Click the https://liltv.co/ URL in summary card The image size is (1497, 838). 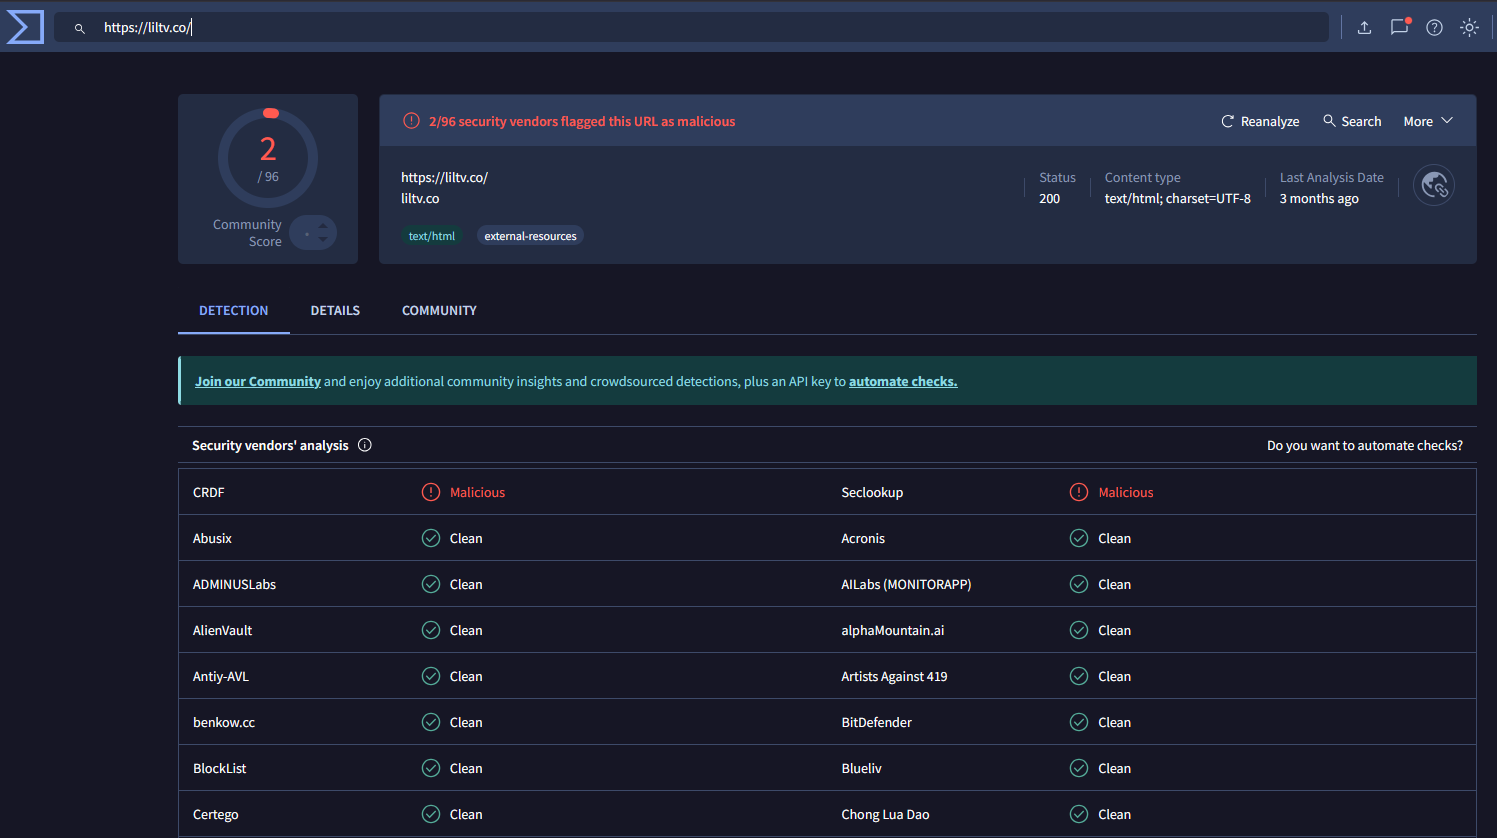tap(444, 177)
